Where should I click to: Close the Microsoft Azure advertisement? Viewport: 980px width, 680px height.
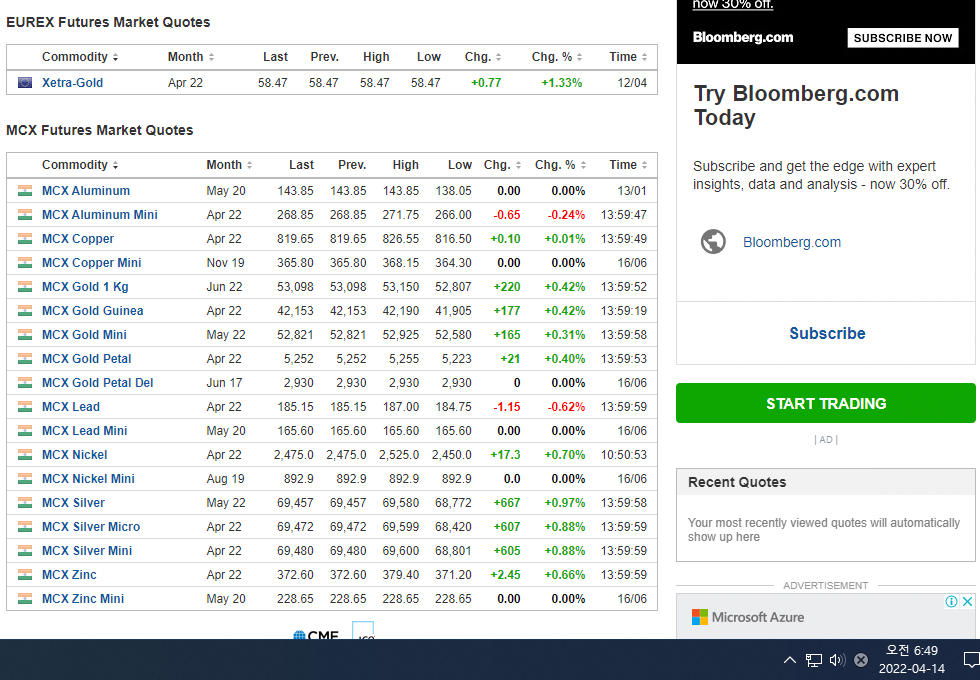[x=967, y=601]
